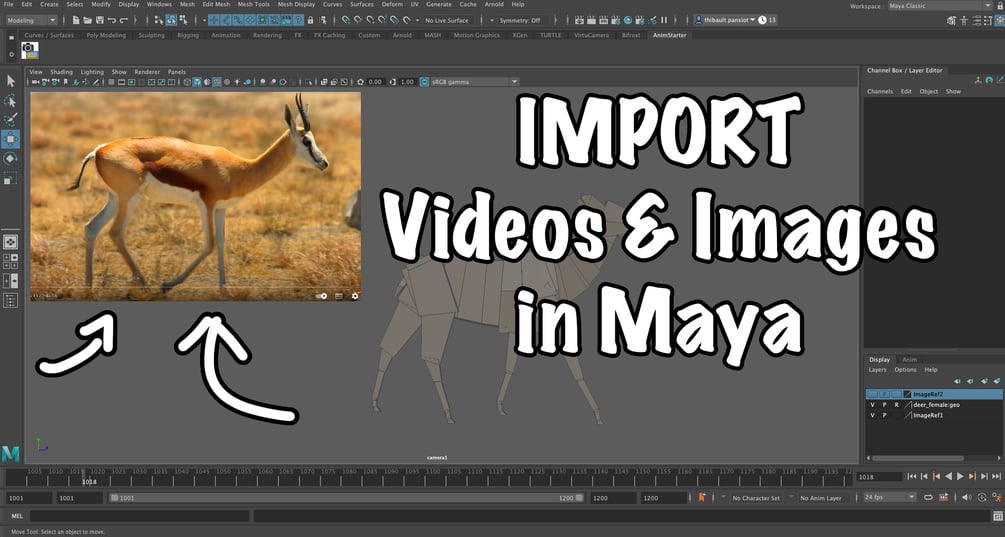1005x537 pixels.
Task: Activate the Lasso Select tool
Action: (10, 101)
